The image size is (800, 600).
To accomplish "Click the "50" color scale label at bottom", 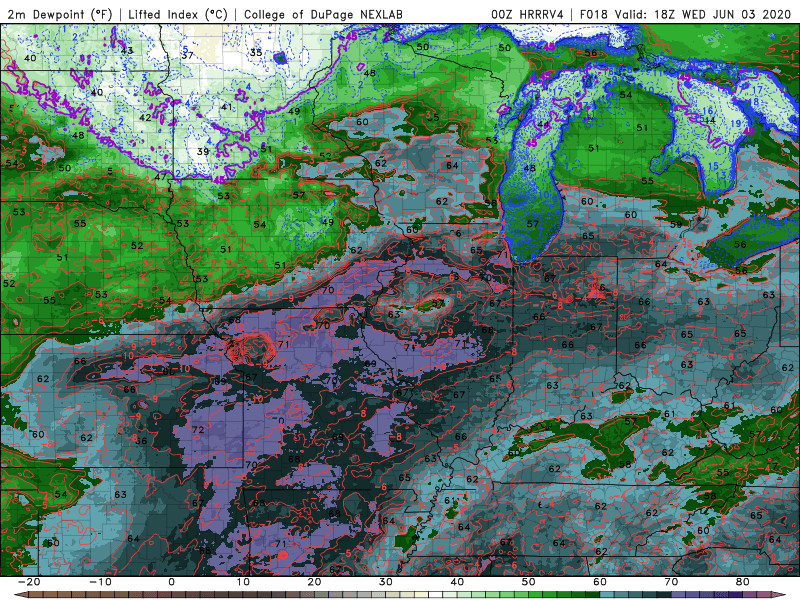I will (529, 582).
